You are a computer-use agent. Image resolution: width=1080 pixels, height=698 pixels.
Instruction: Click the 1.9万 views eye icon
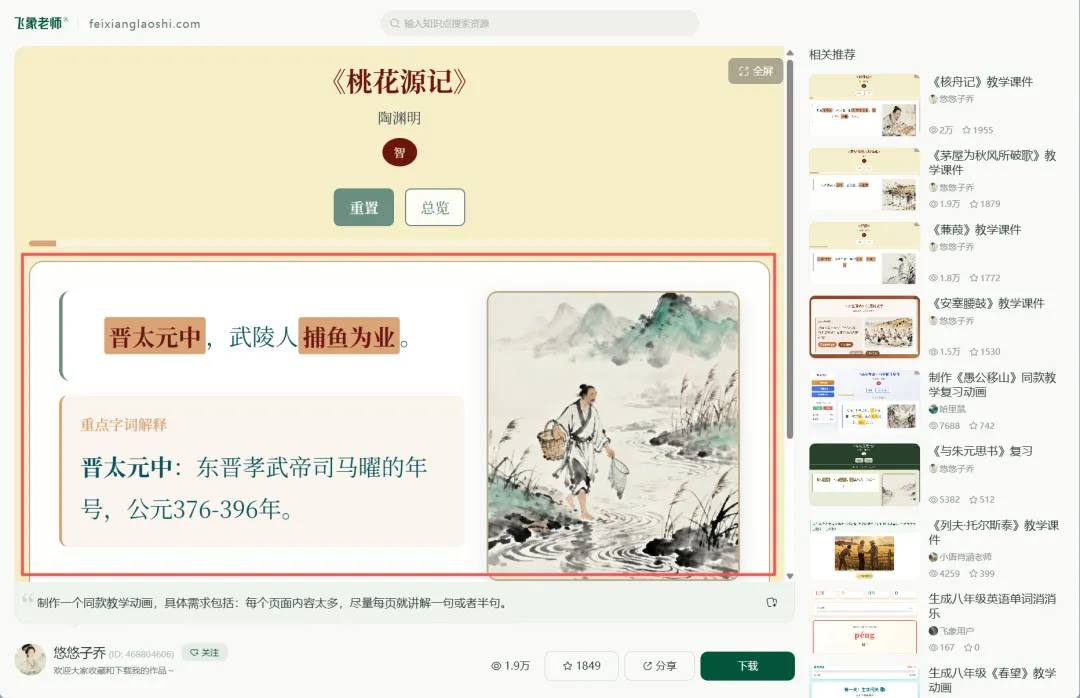coord(496,666)
